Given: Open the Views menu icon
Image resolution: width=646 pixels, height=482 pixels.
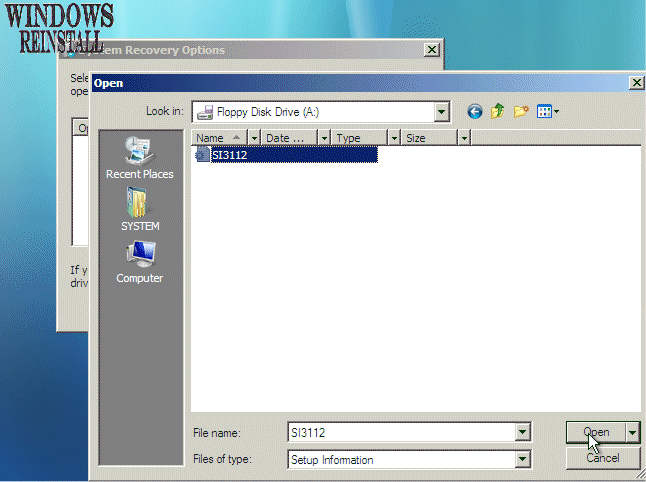Looking at the screenshot, I should coord(548,112).
